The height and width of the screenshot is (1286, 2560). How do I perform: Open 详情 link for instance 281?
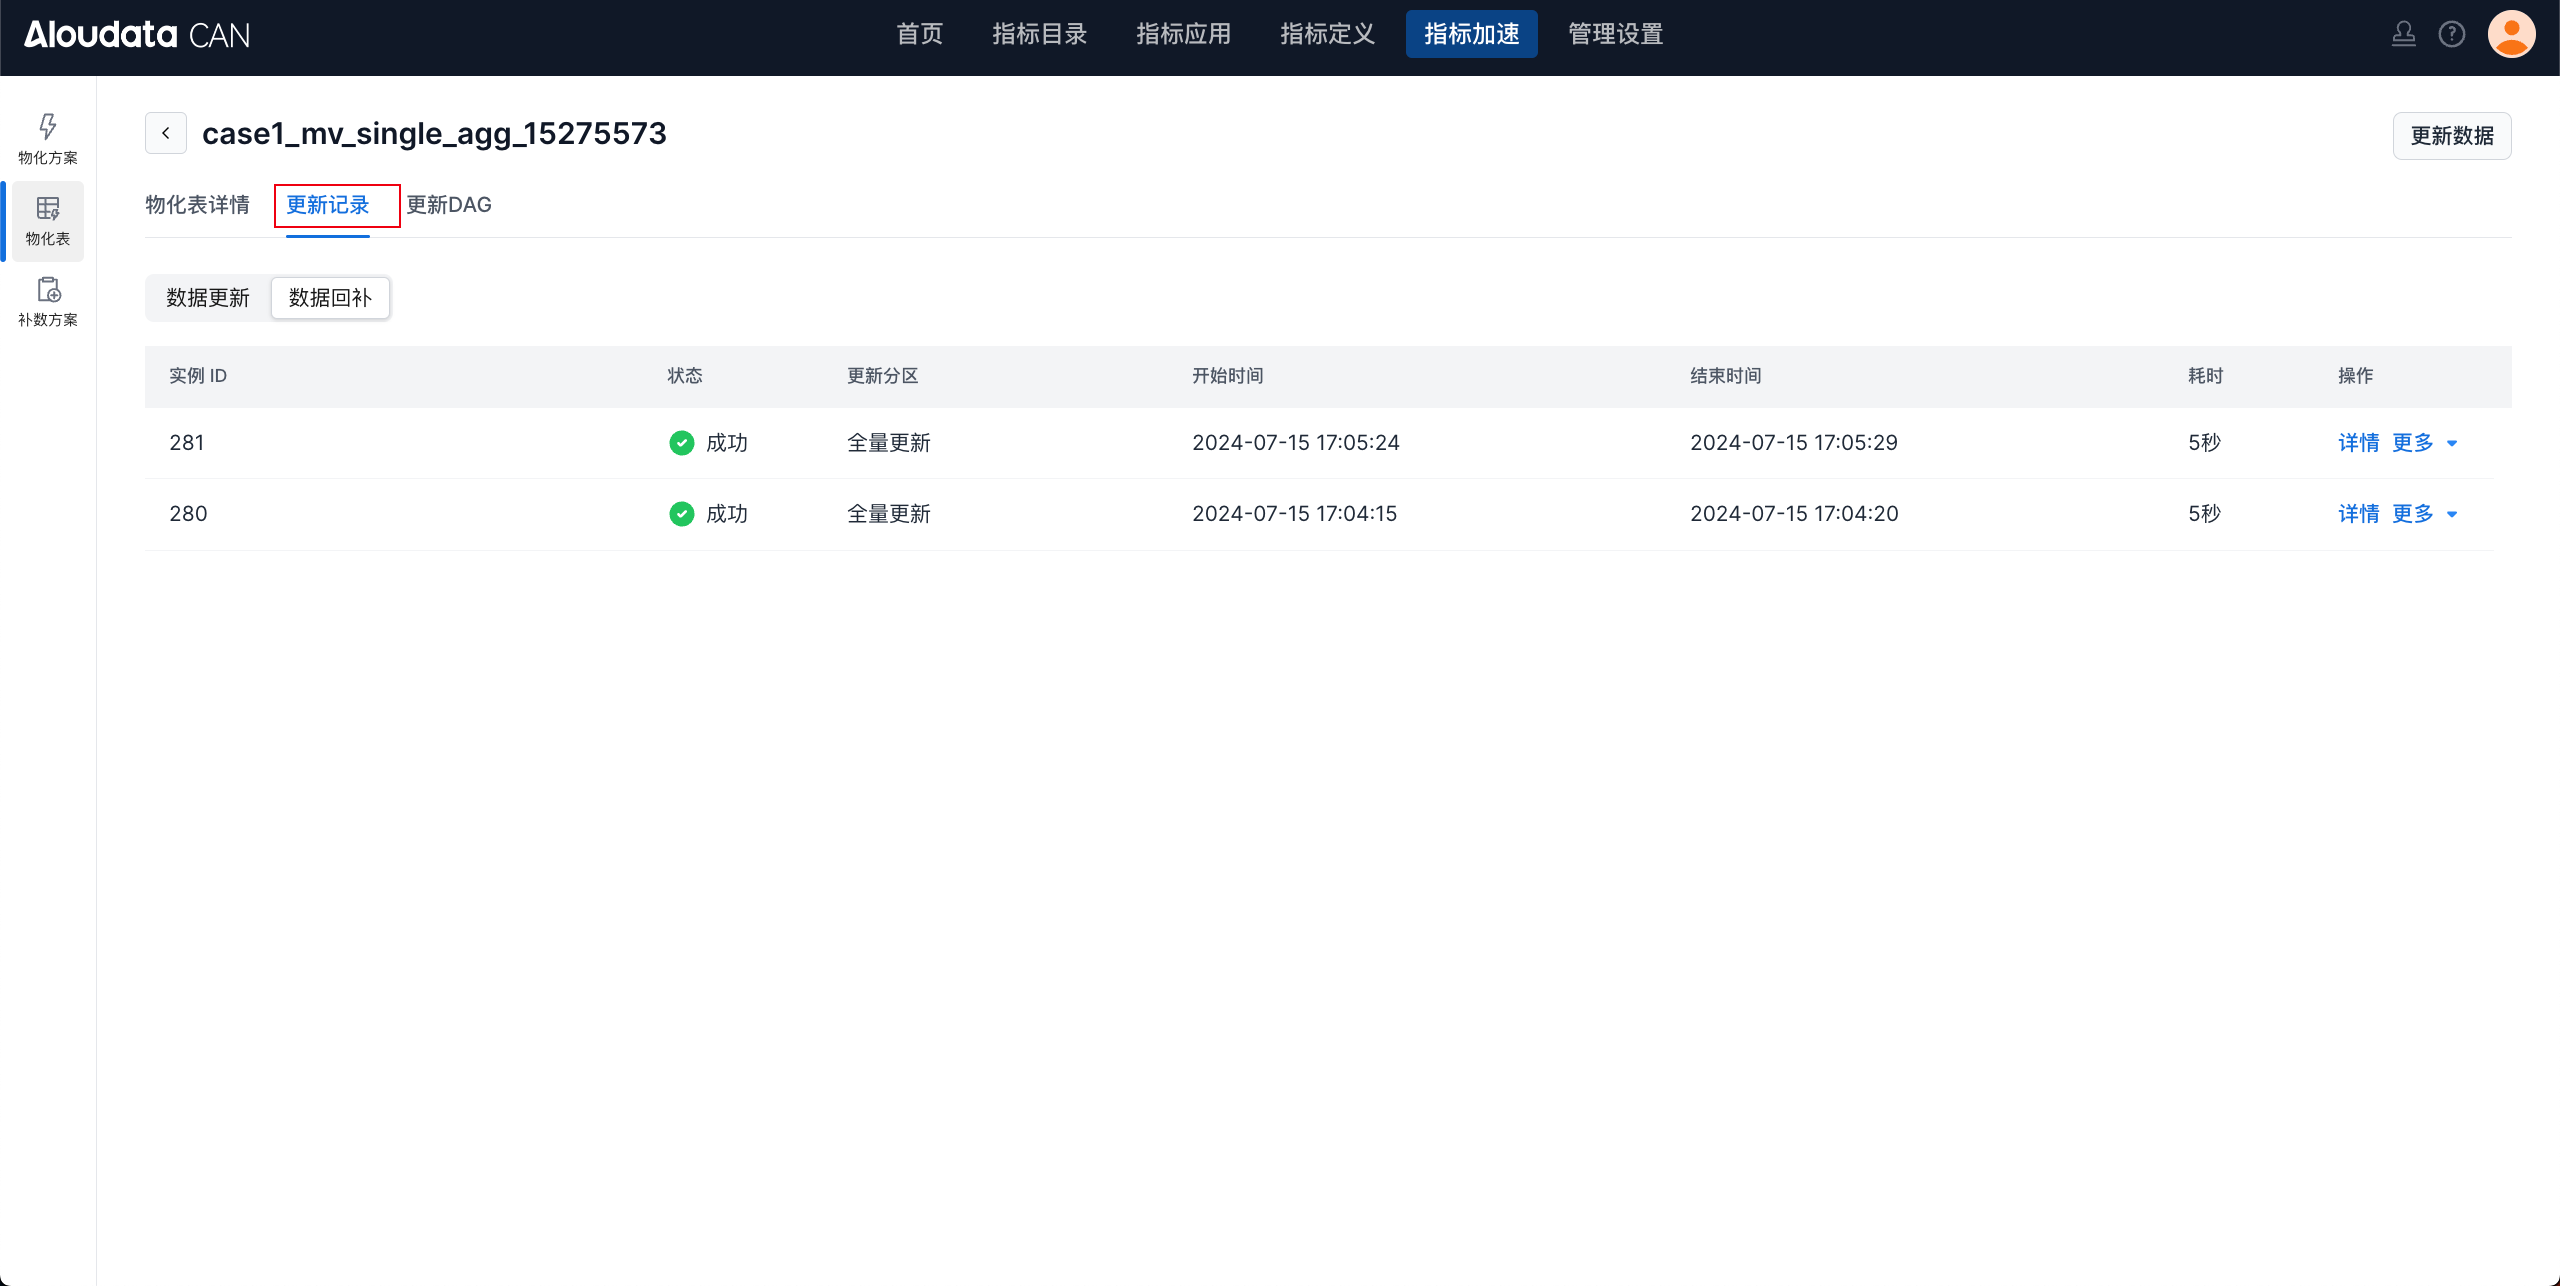2358,443
